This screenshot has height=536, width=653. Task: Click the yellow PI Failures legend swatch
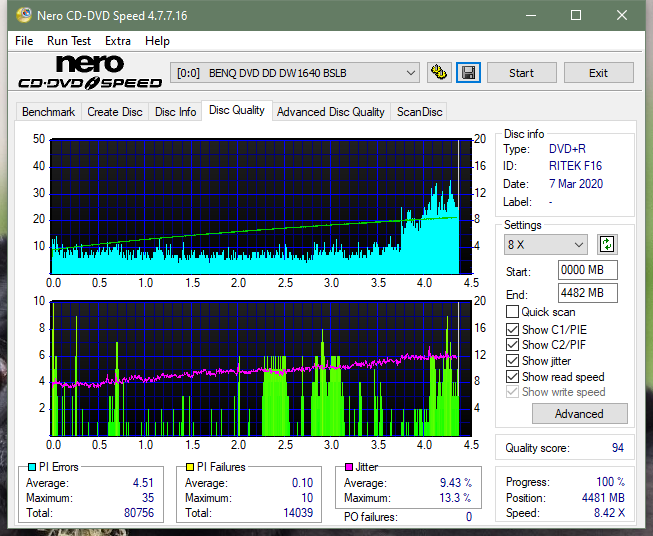[x=190, y=467]
